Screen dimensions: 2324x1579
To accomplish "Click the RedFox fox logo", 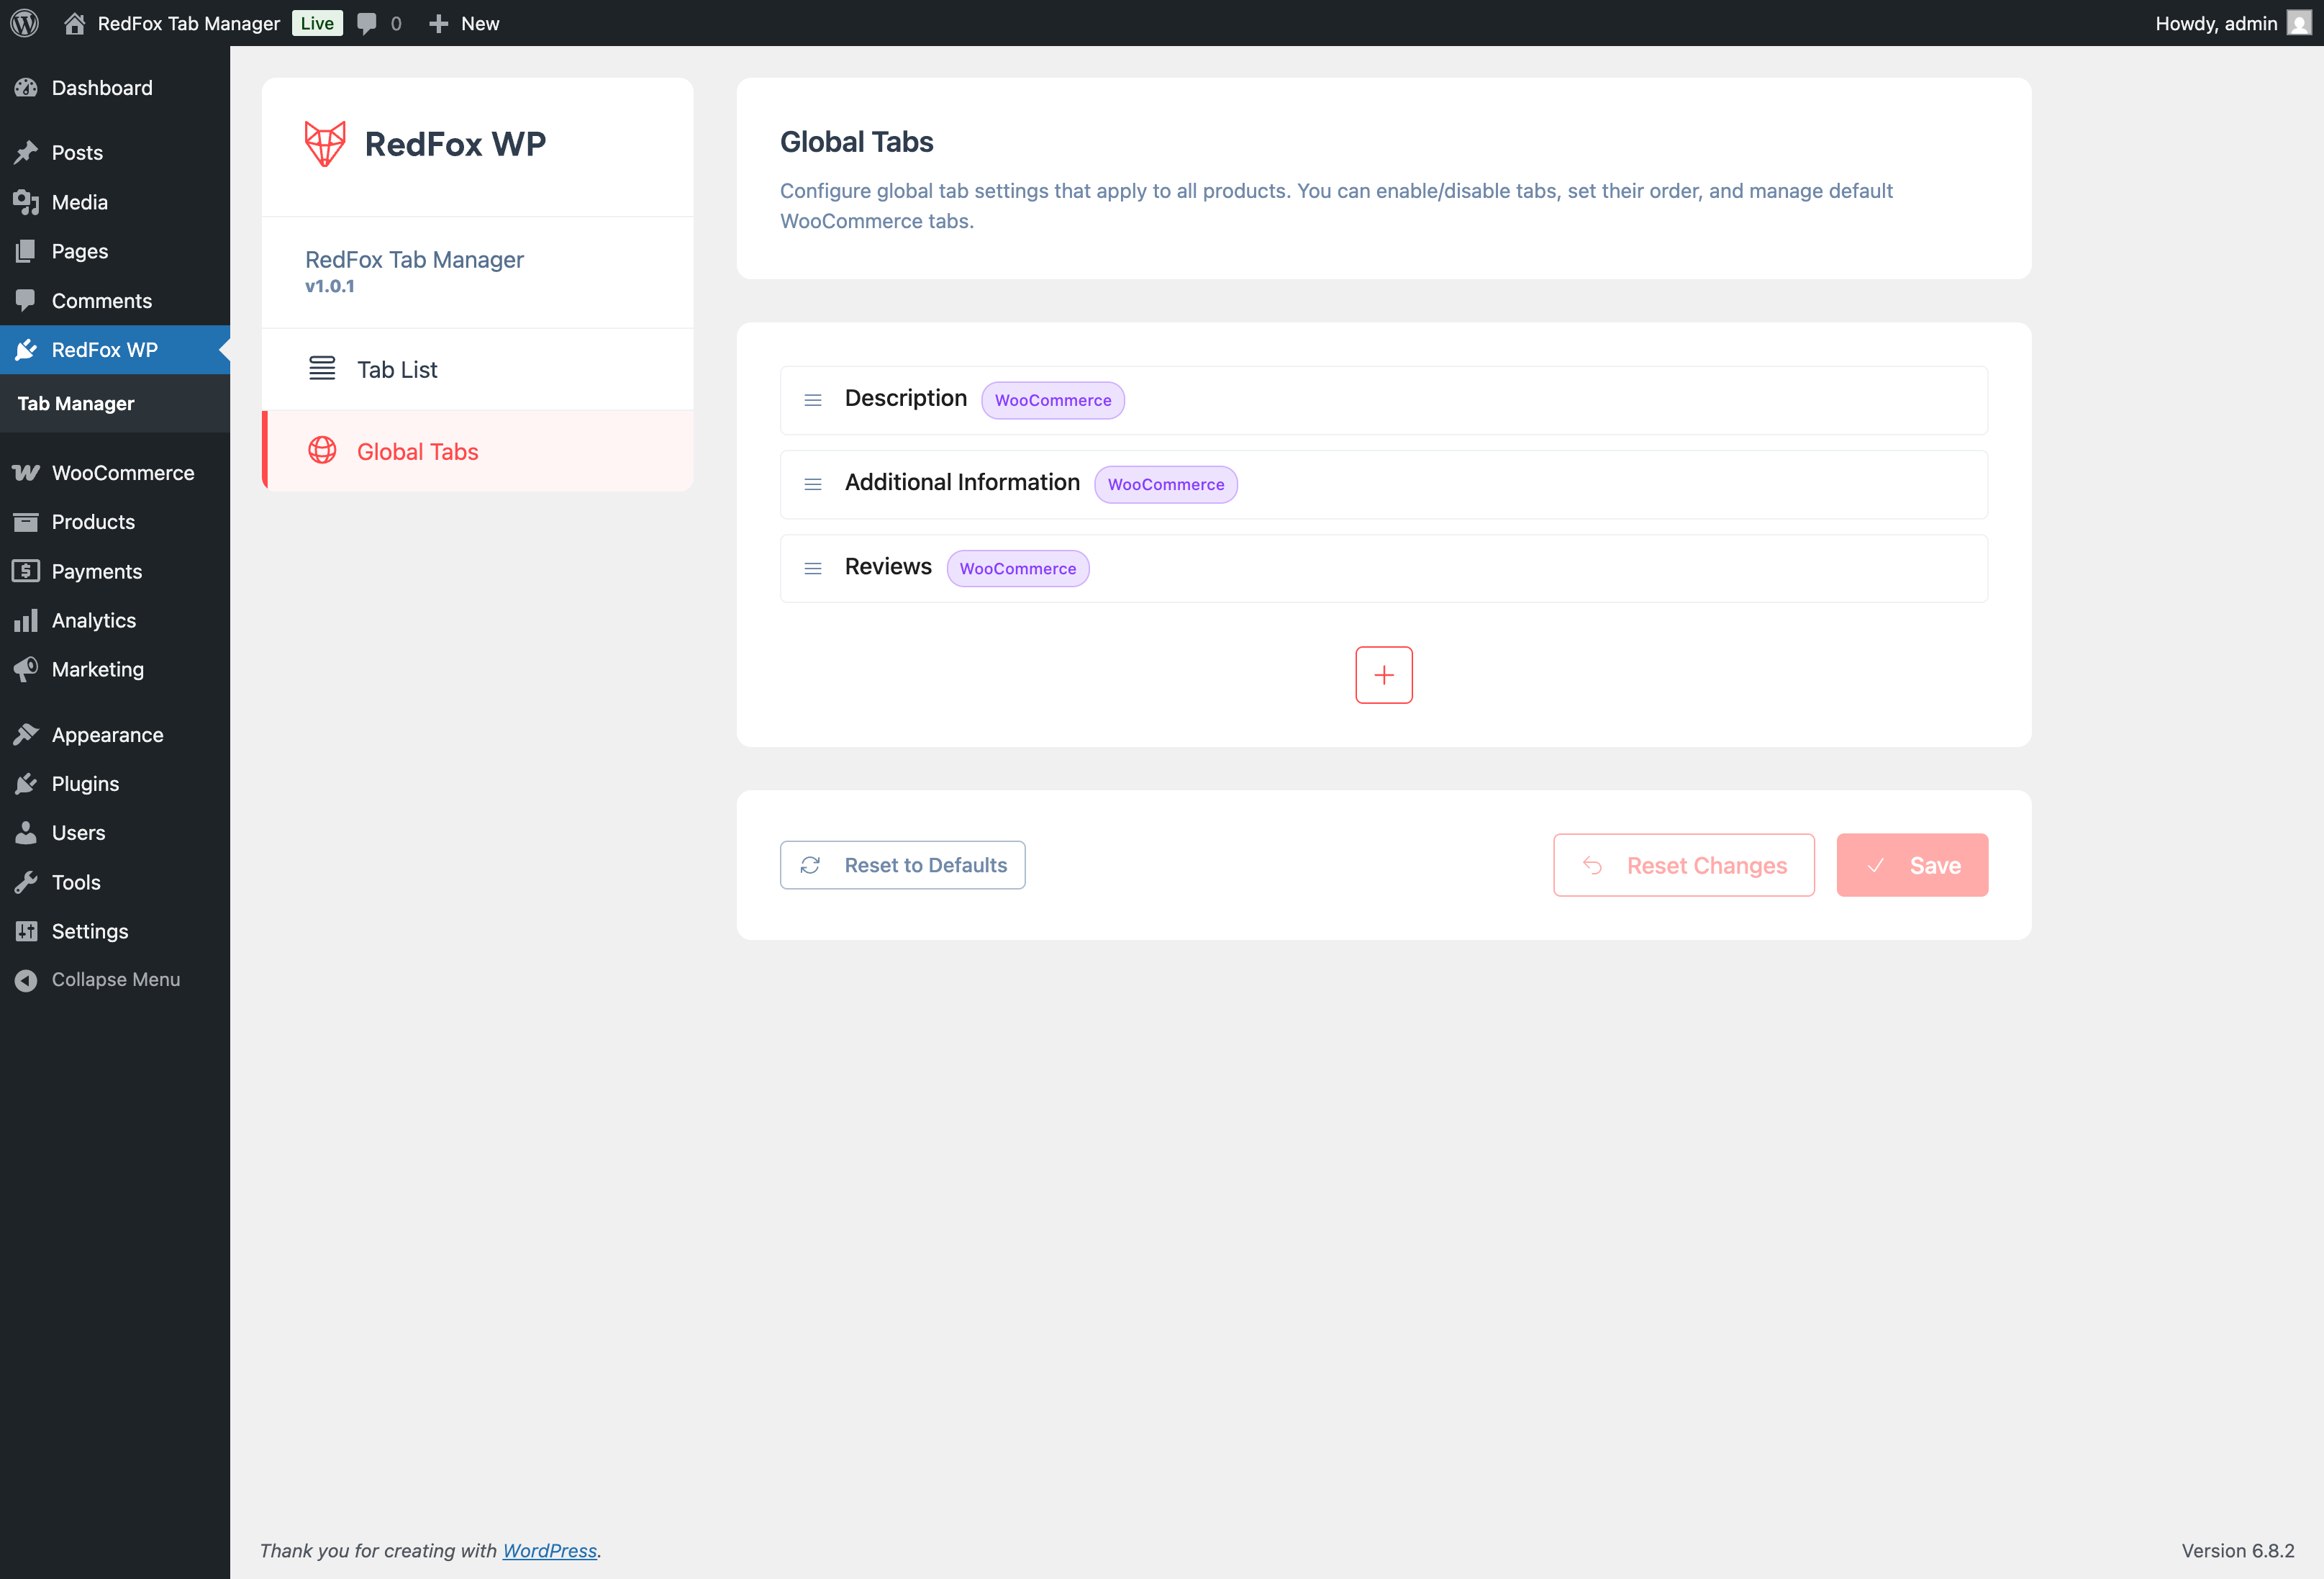I will 325,144.
